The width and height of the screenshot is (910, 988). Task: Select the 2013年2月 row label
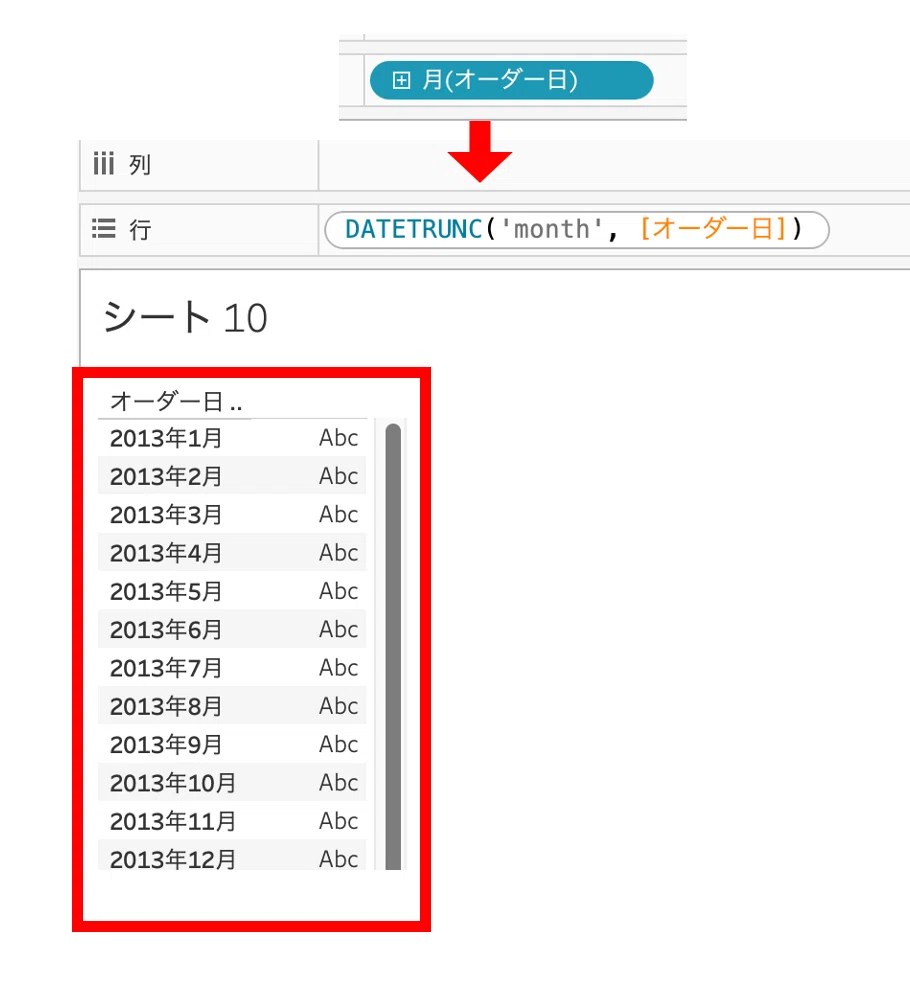pos(166,476)
